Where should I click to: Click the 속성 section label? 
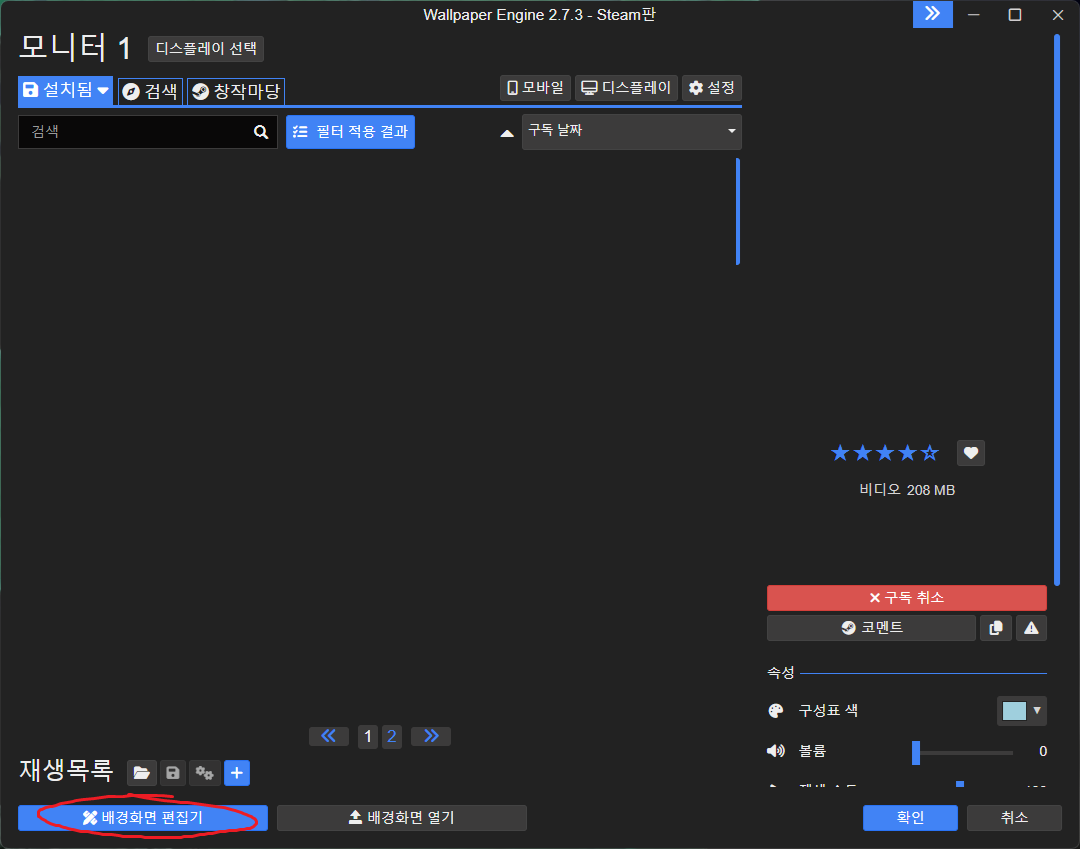[x=781, y=673]
